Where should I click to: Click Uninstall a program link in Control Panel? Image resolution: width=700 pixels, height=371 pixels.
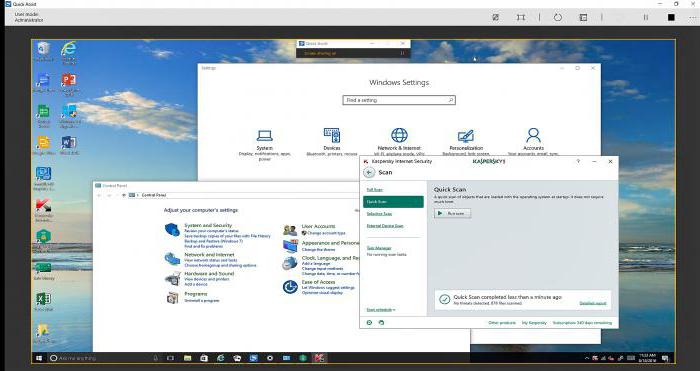(x=202, y=301)
